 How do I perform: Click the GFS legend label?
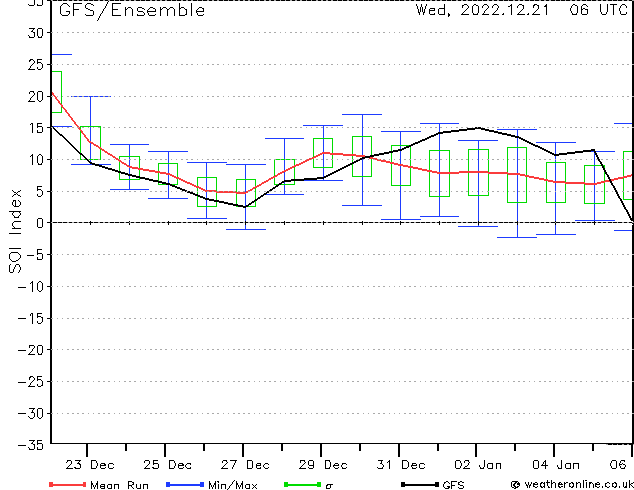pos(454,485)
